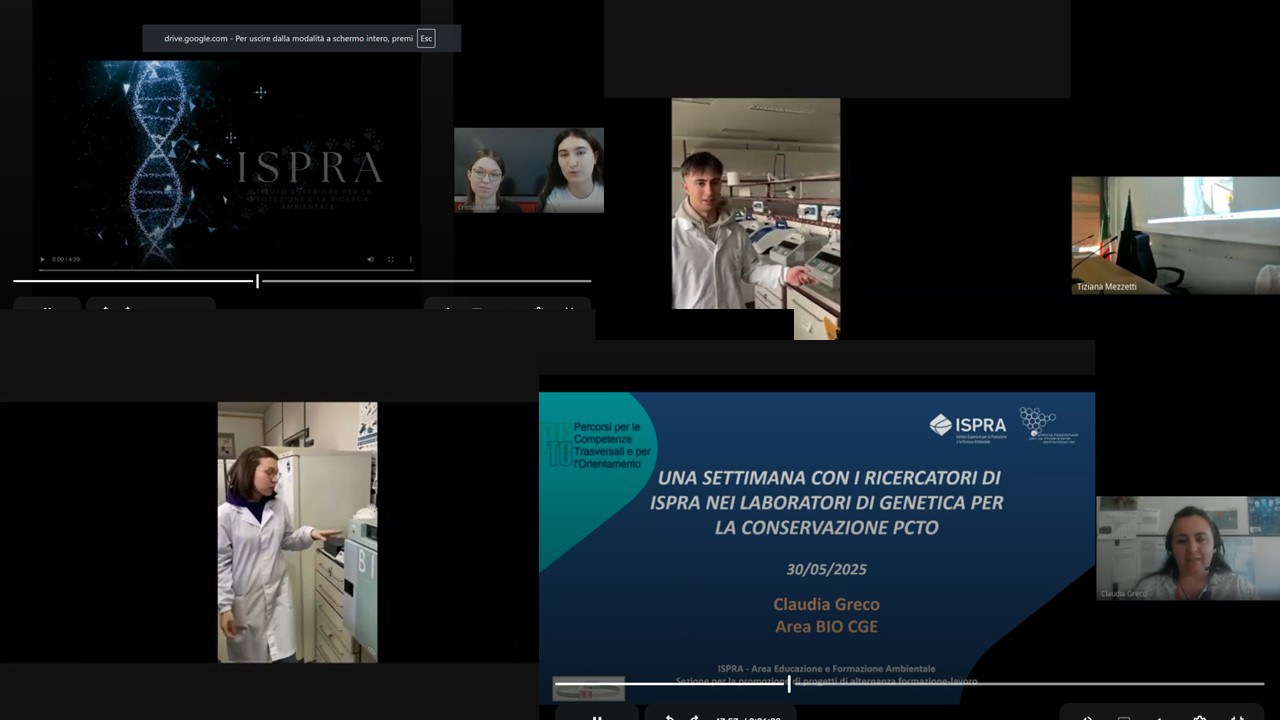Click the preview thumbnail on lower-right timeline

[589, 688]
